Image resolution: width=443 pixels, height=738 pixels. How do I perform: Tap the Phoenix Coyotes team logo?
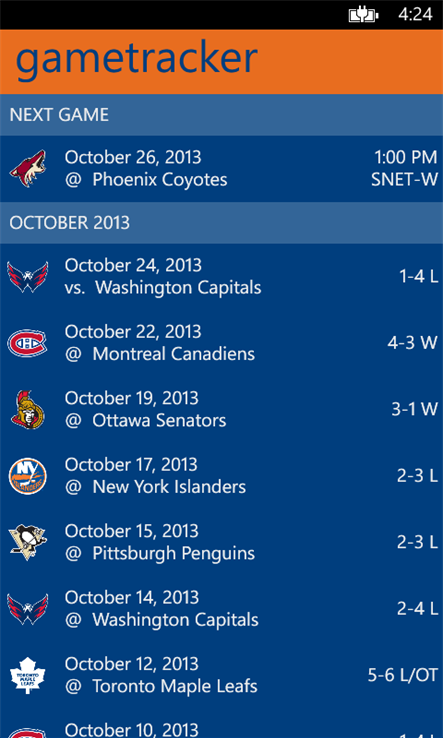click(28, 168)
